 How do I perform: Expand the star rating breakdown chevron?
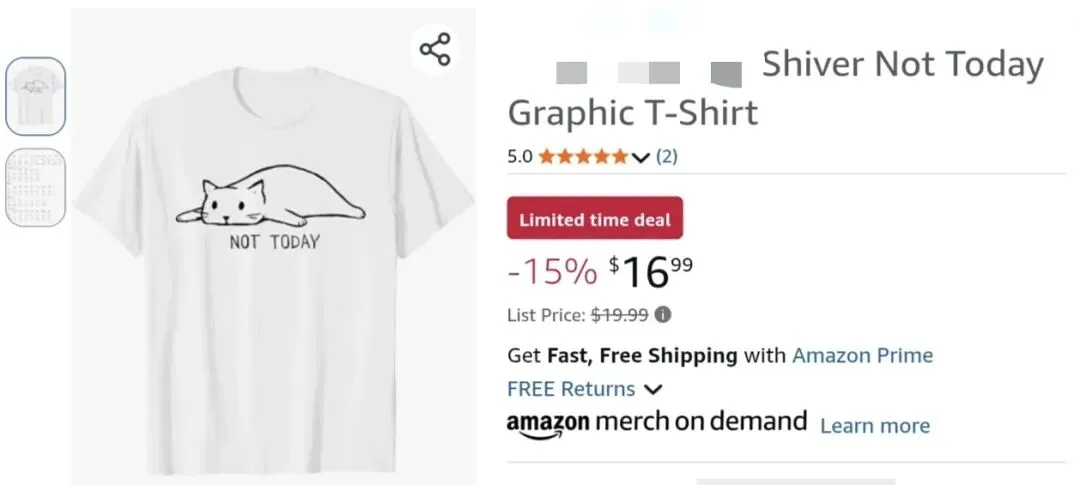click(641, 157)
